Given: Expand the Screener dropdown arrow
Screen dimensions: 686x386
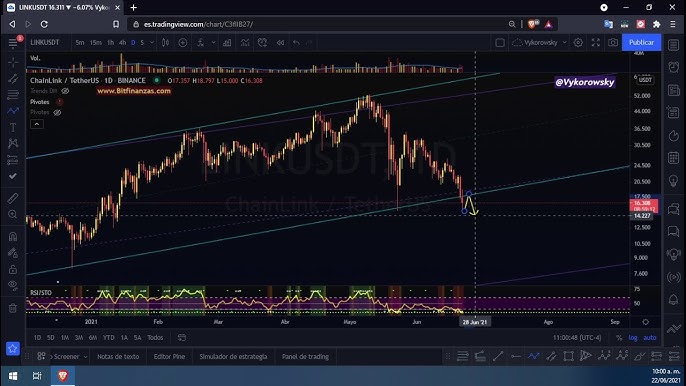Looking at the screenshot, I should coord(85,357).
